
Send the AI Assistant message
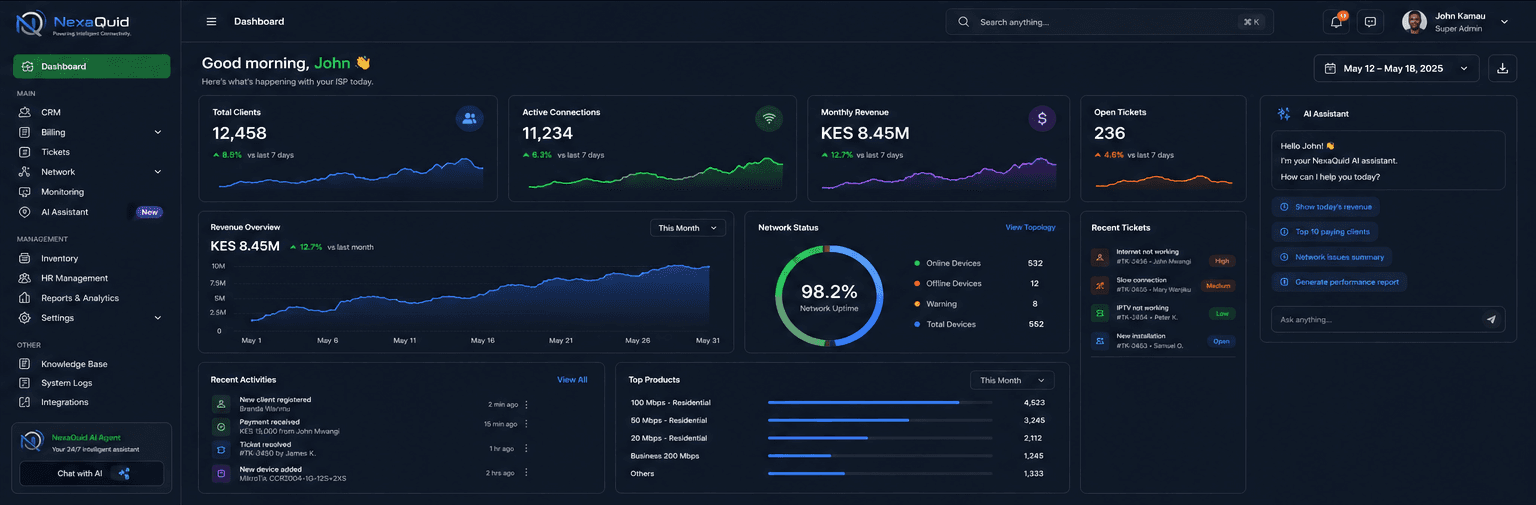point(1491,320)
